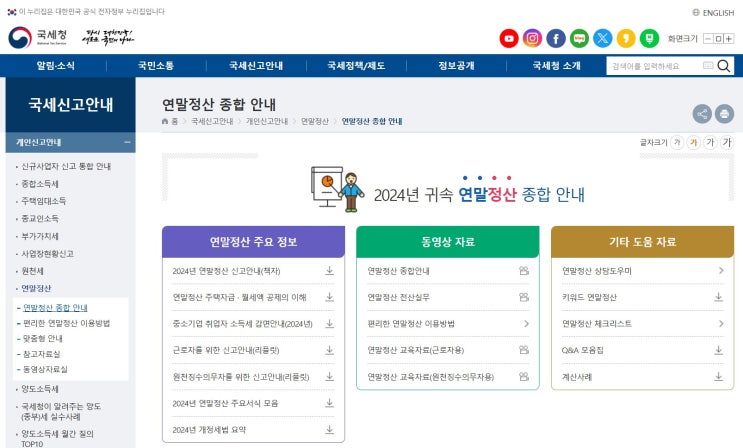This screenshot has height=448, width=743.
Task: Click 연말정산 breadcrumb link
Action: (x=315, y=121)
